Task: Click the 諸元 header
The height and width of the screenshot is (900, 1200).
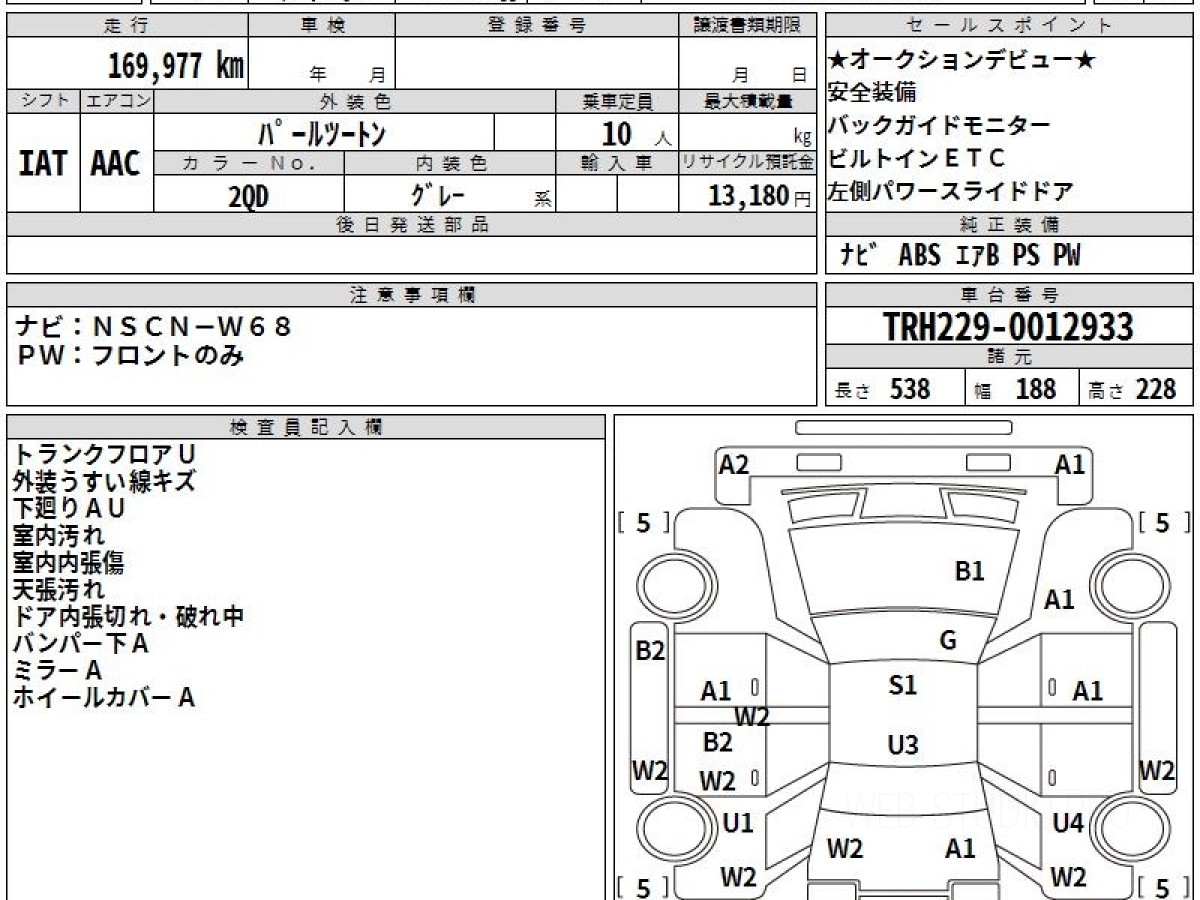Action: [1010, 357]
